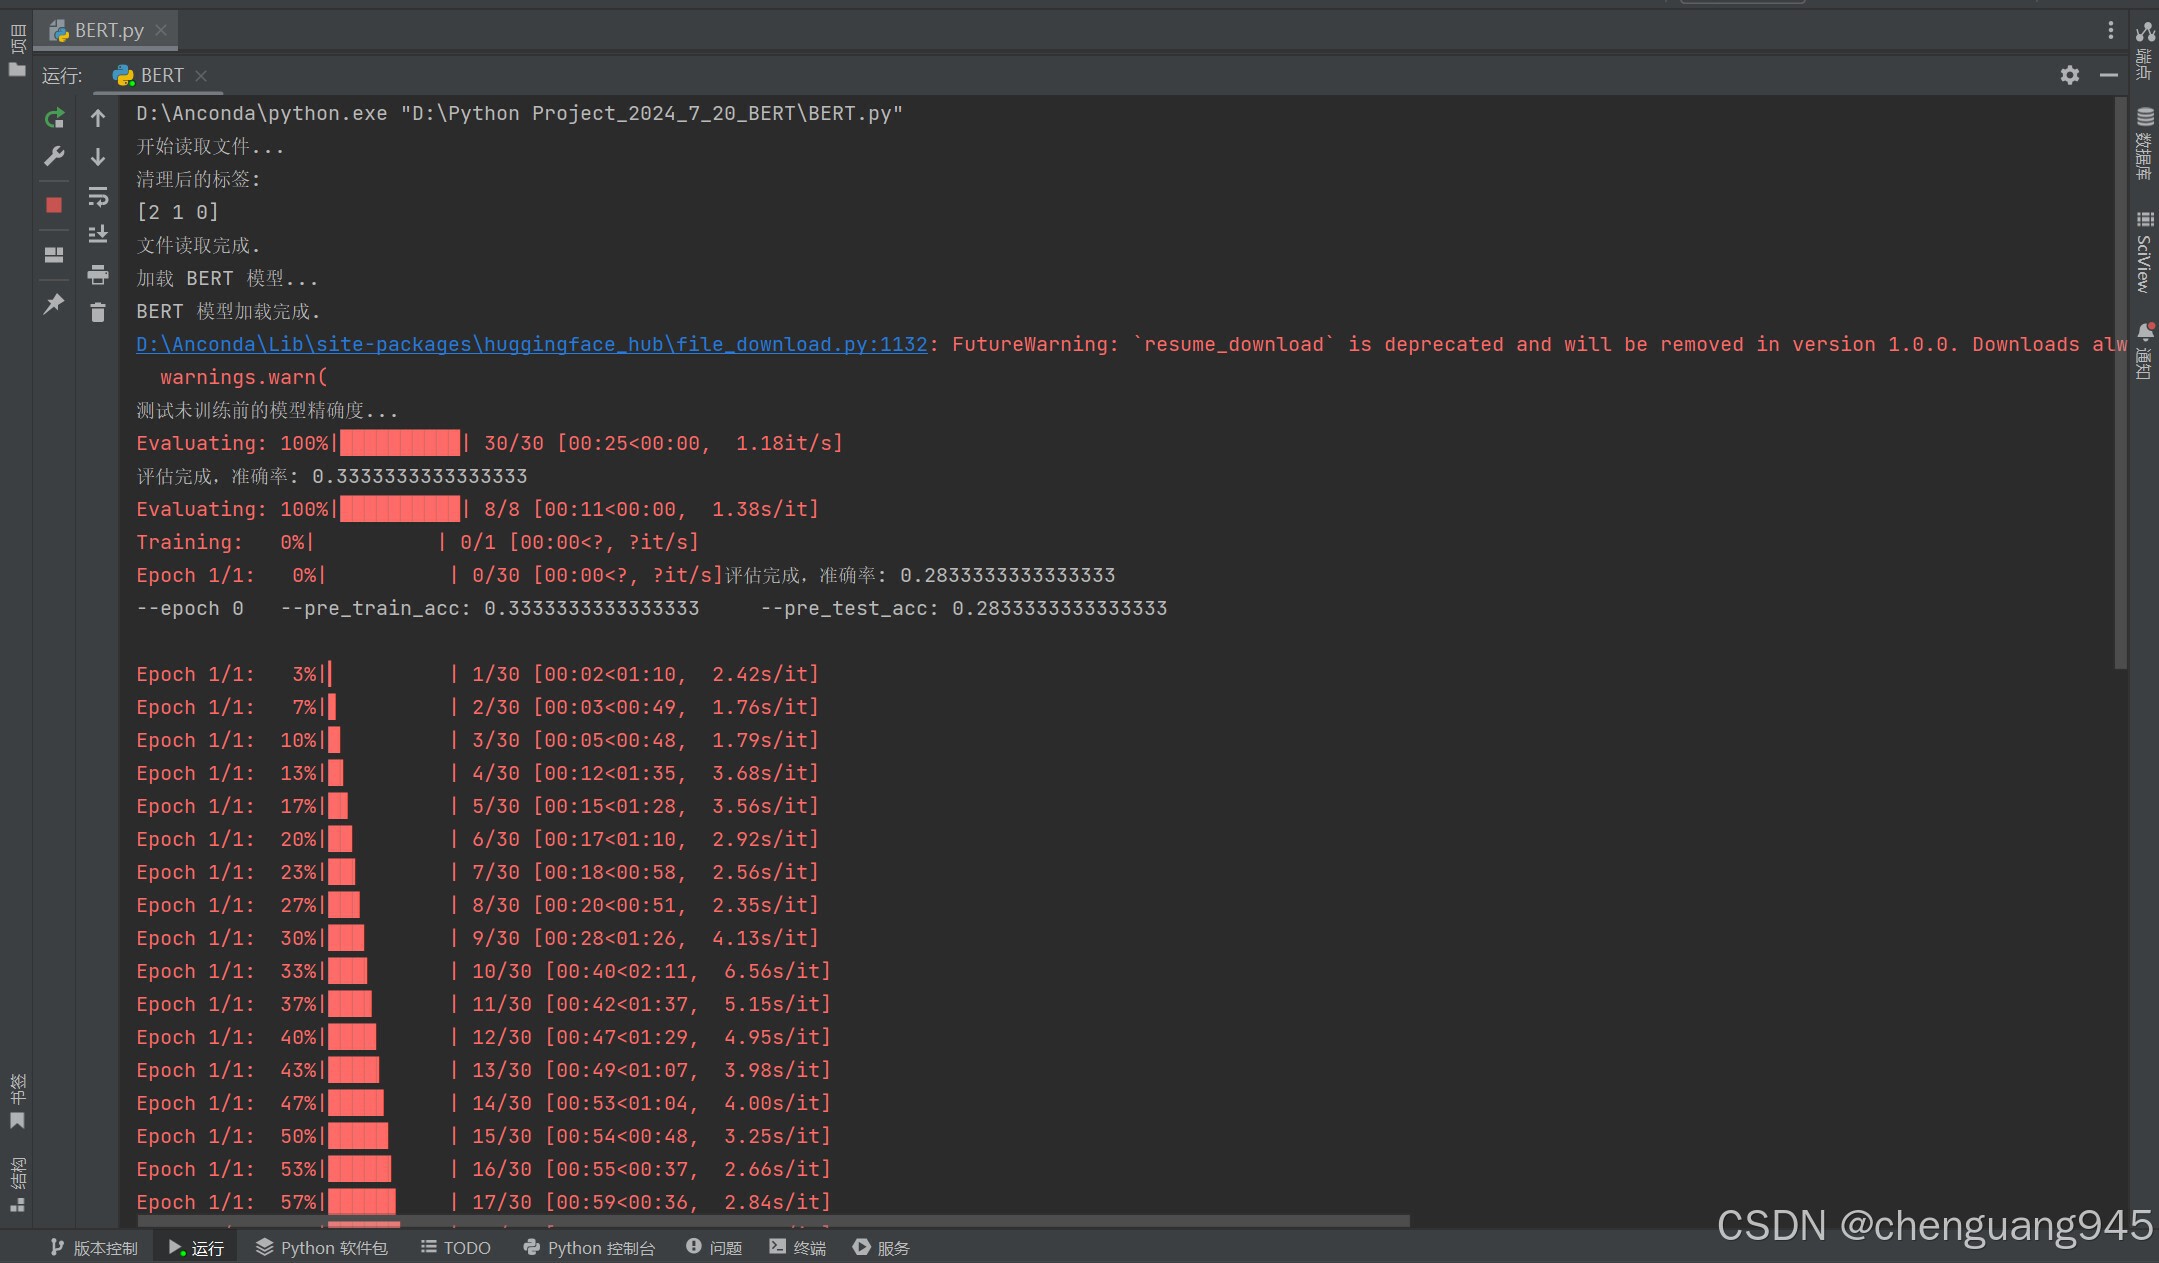Rerun the BERT script
The width and height of the screenshot is (2159, 1263).
[54, 118]
